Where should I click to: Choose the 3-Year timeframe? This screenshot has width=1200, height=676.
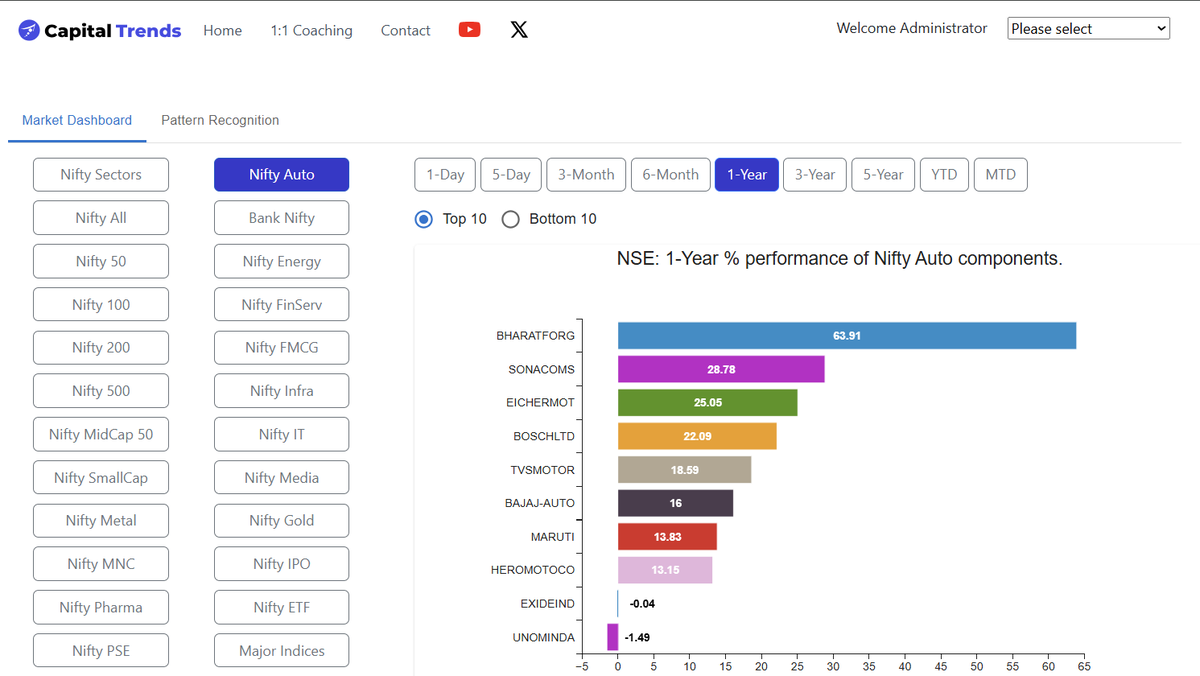click(x=815, y=174)
